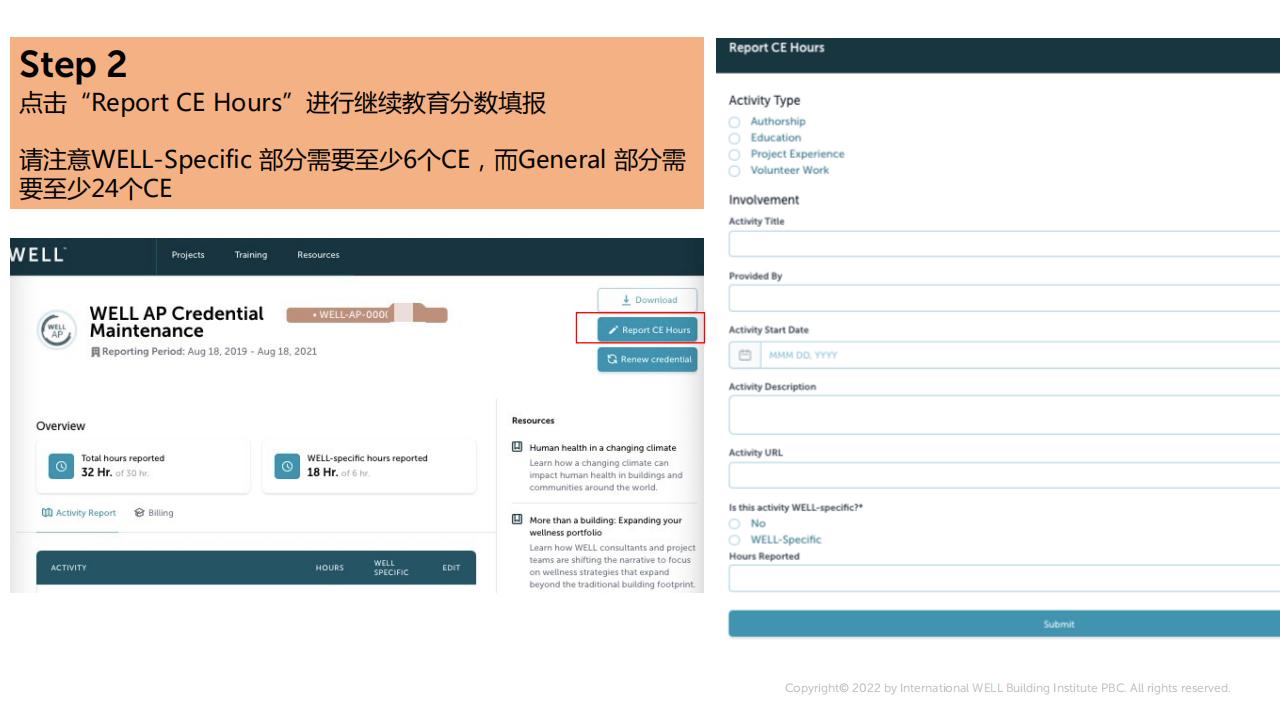
Task: Click the Provided By input field
Action: point(1004,298)
